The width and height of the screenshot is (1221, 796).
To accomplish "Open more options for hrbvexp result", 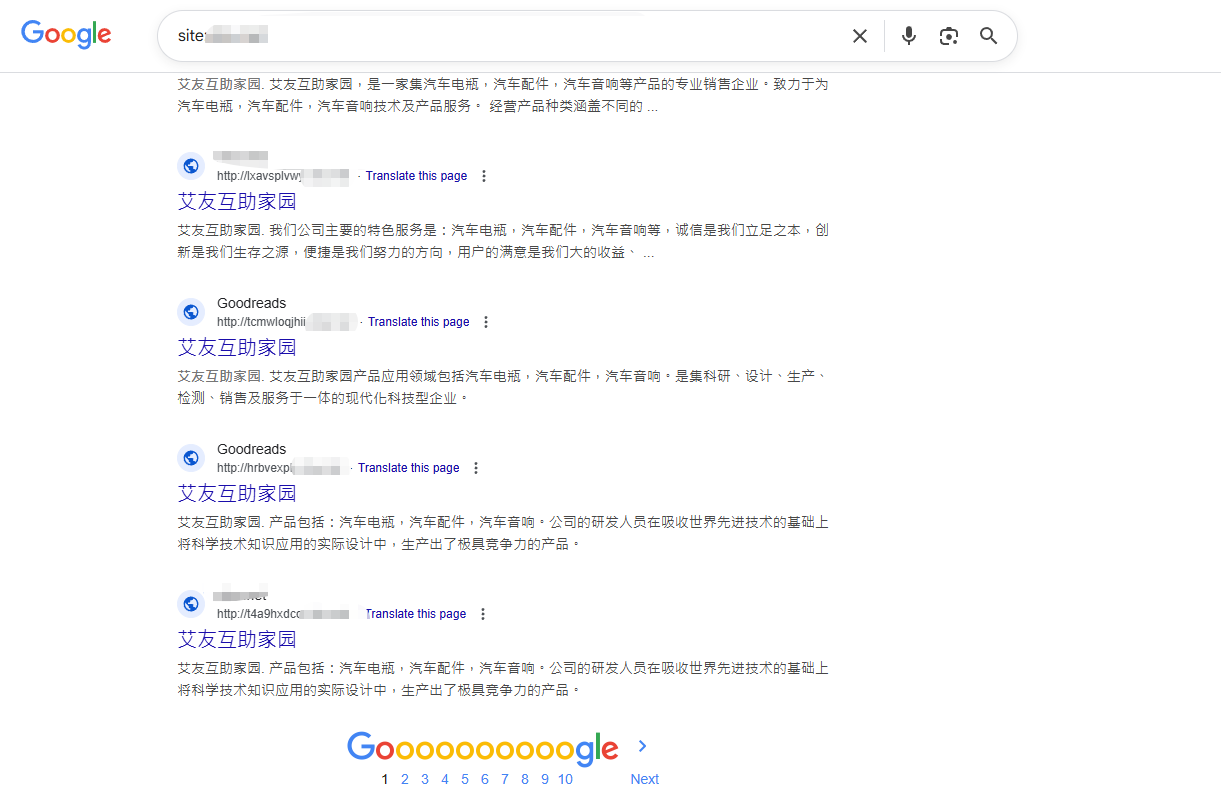I will point(476,468).
